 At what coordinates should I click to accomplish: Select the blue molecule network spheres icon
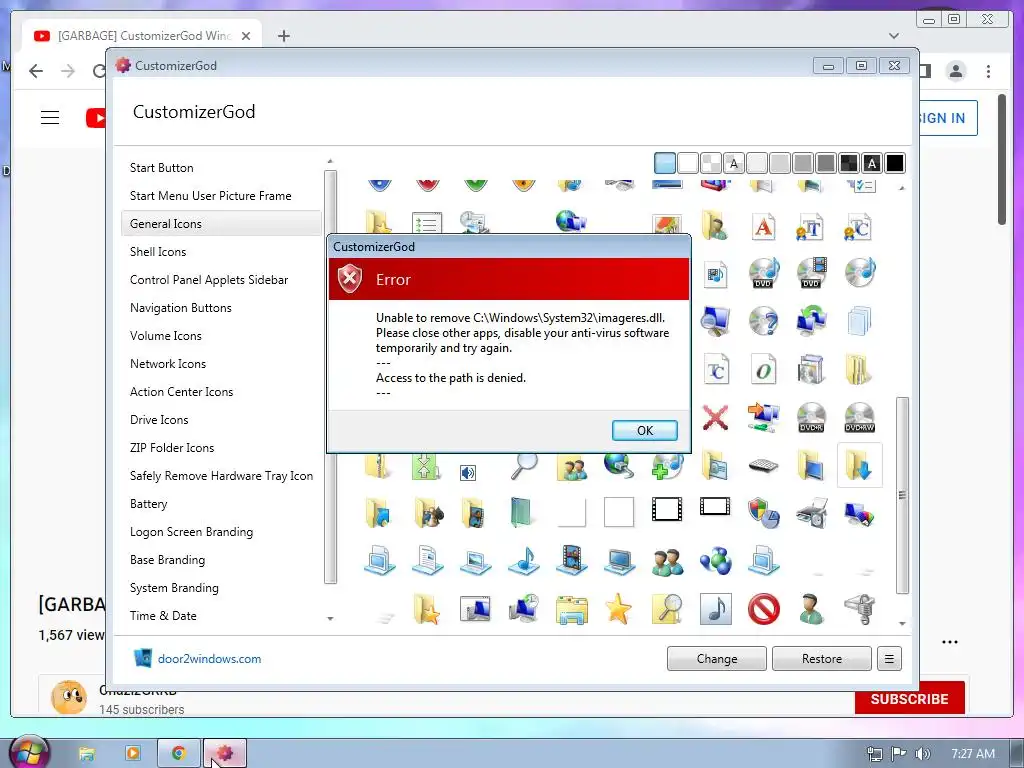click(x=715, y=561)
